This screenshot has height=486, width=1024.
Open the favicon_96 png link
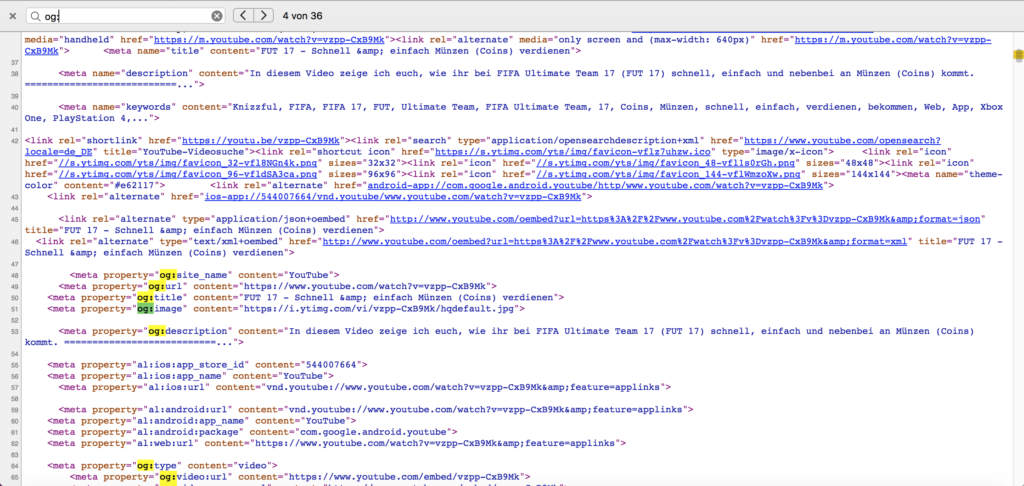click(189, 174)
